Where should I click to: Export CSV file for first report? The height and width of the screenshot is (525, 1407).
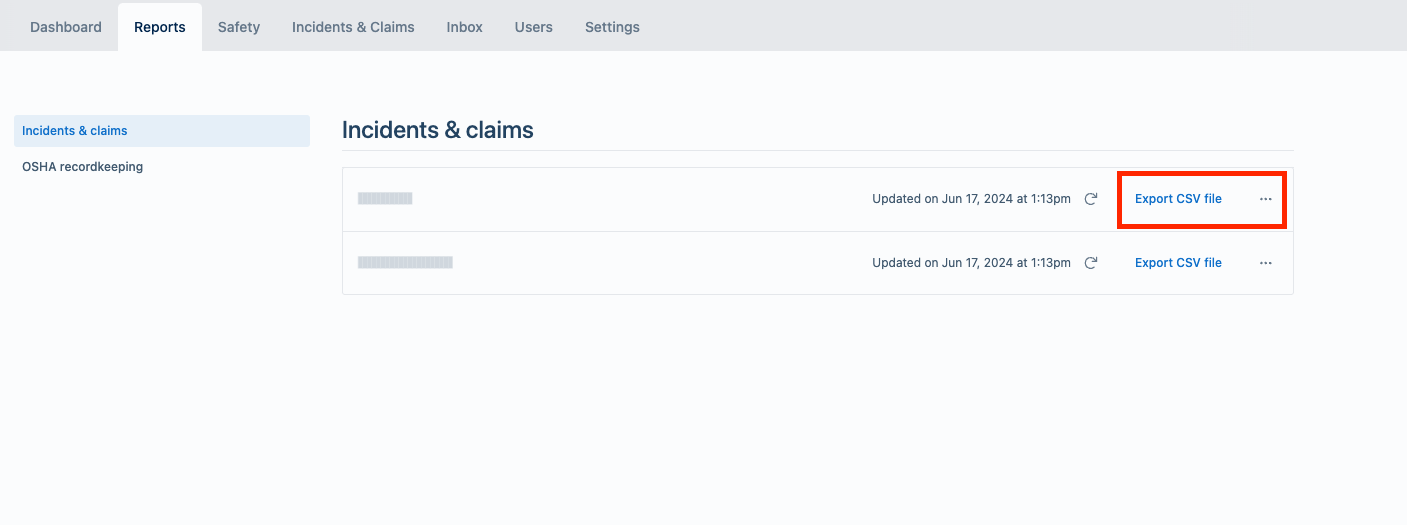pos(1178,199)
